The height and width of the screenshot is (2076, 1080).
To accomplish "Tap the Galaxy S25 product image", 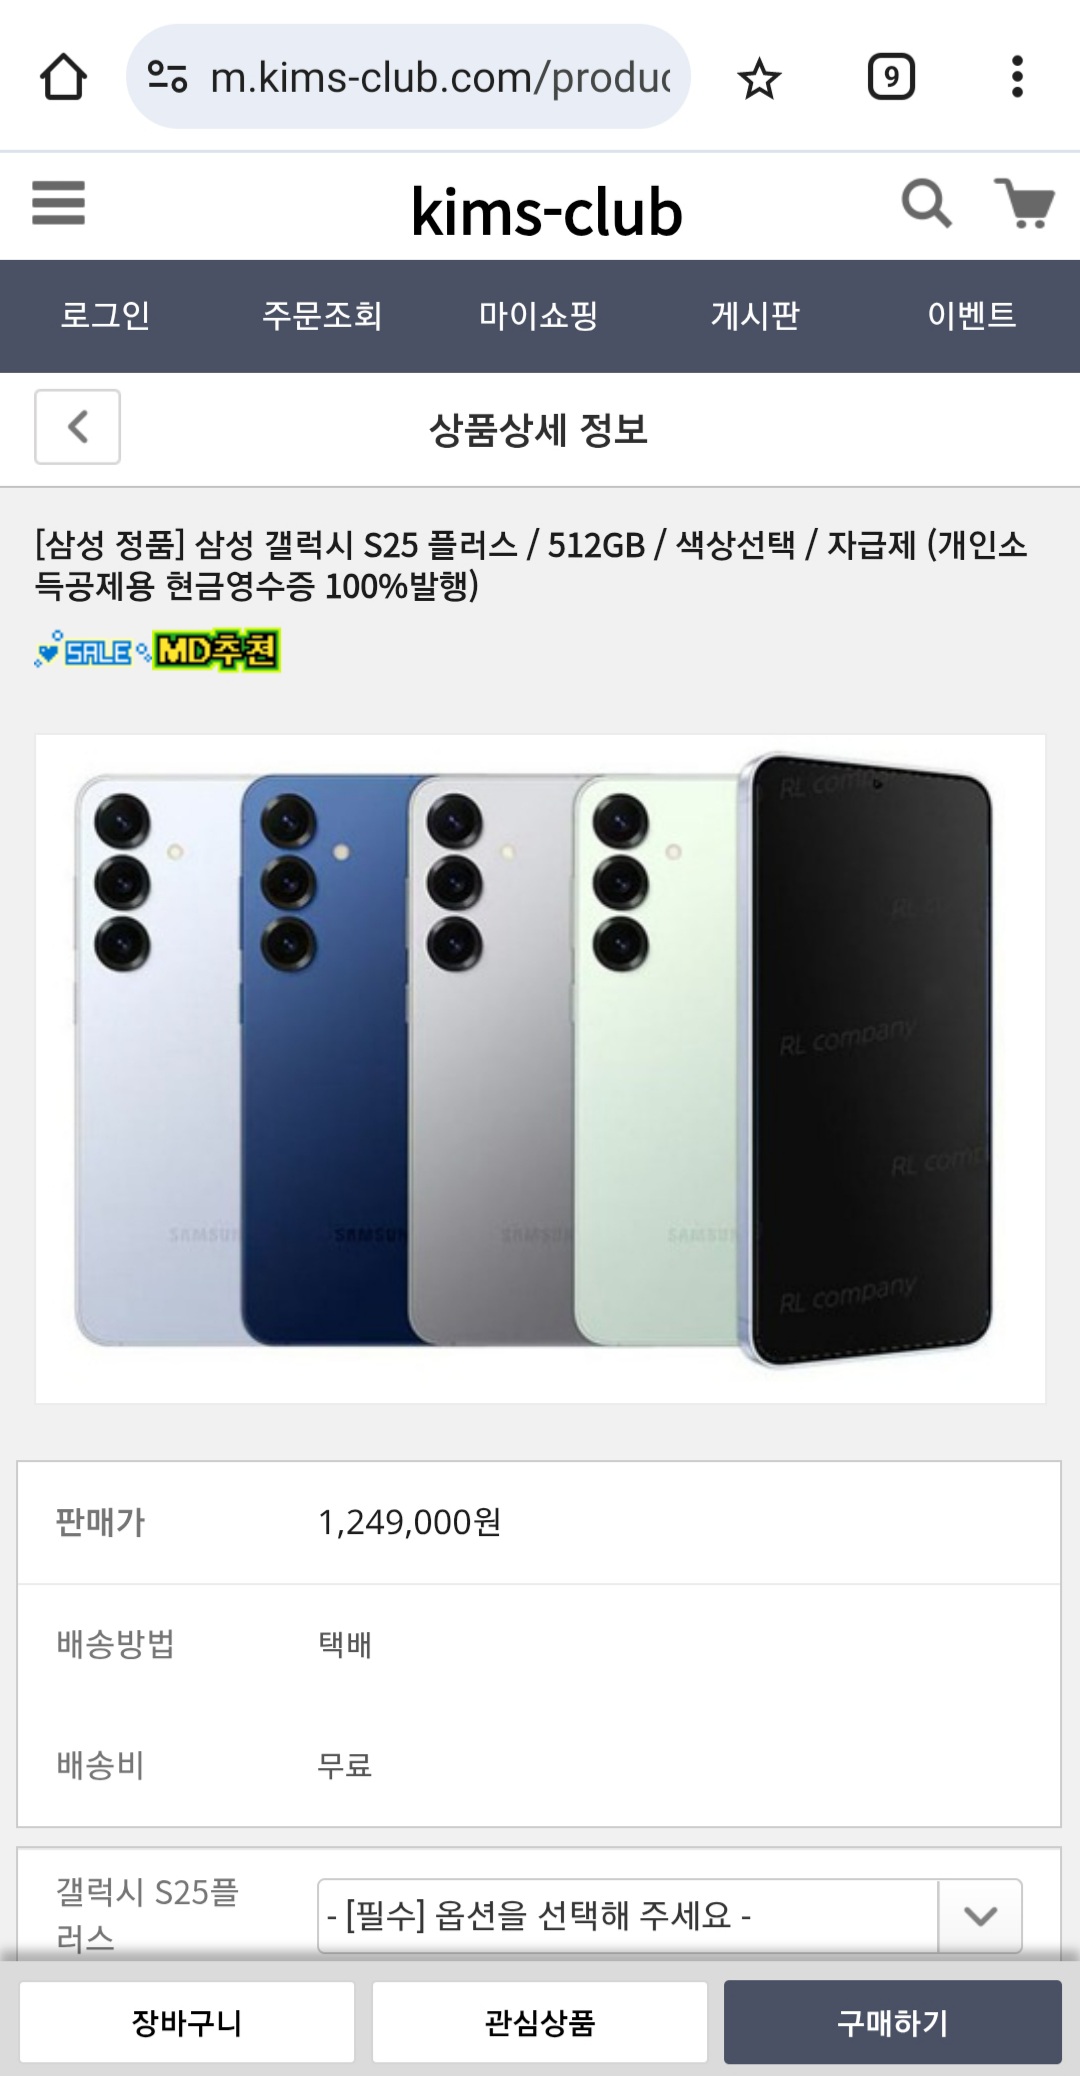I will [540, 1068].
